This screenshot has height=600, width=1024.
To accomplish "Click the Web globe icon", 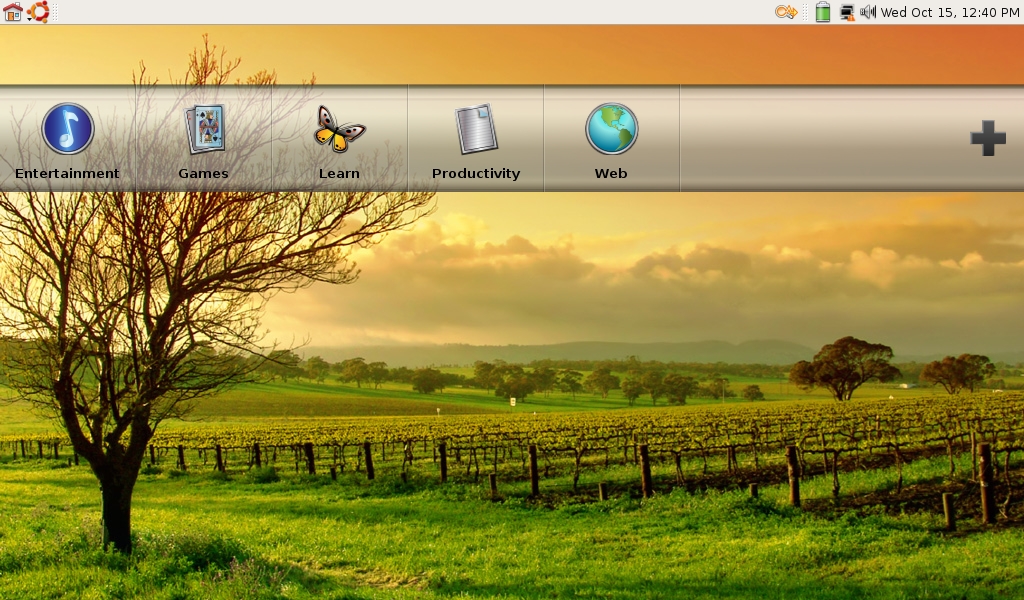I will (611, 129).
